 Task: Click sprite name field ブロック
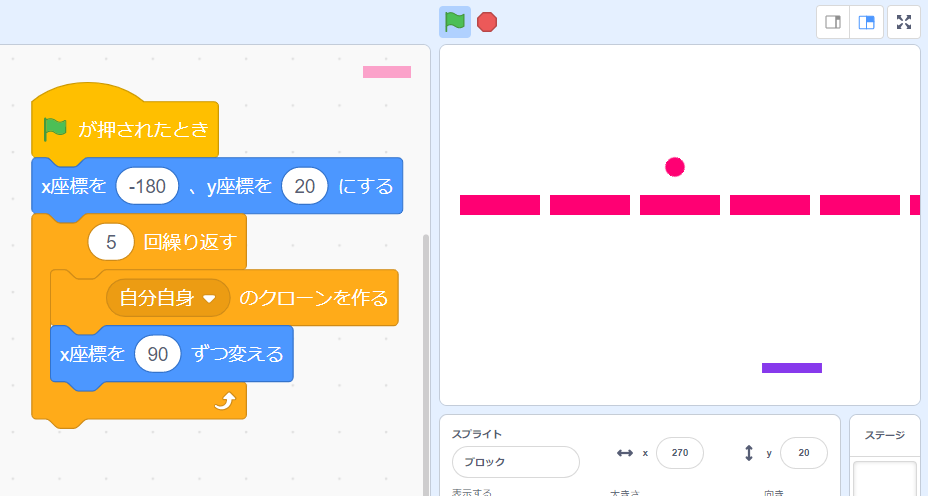515,462
